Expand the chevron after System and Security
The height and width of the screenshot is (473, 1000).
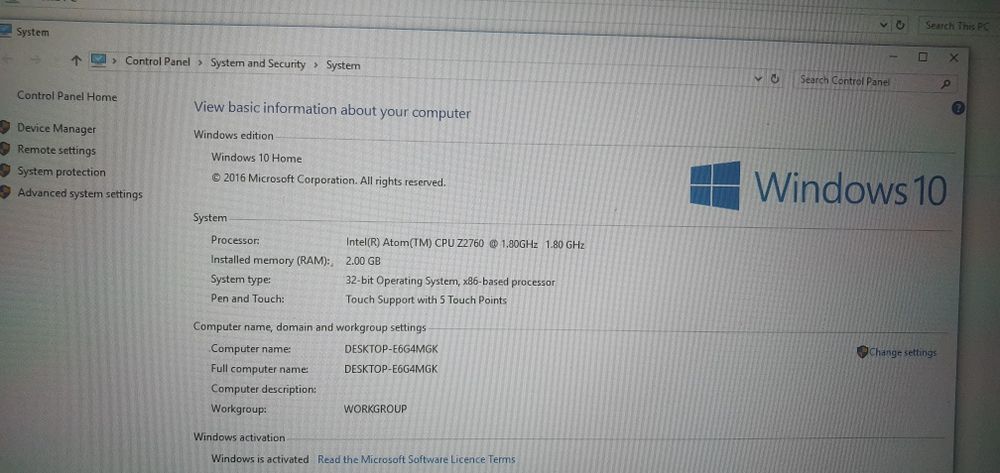point(316,64)
